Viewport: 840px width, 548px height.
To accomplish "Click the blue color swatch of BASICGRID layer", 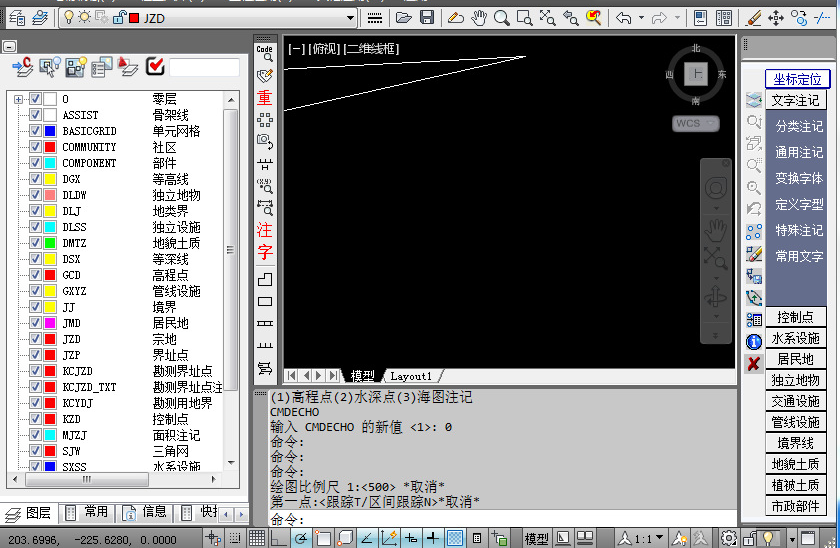I will (50, 131).
